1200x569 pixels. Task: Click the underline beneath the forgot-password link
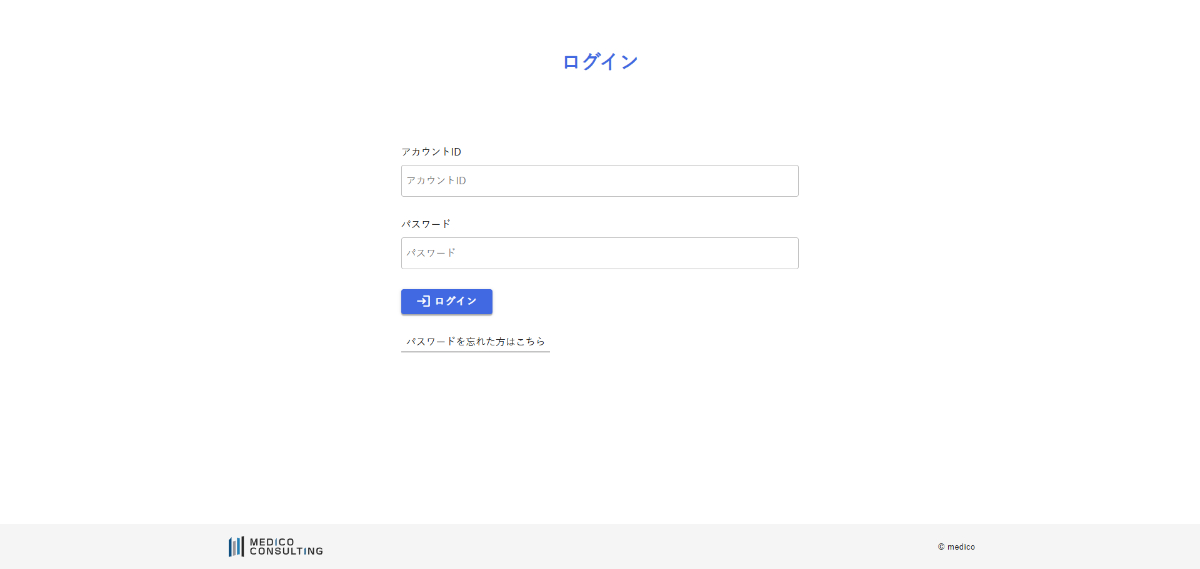475,351
